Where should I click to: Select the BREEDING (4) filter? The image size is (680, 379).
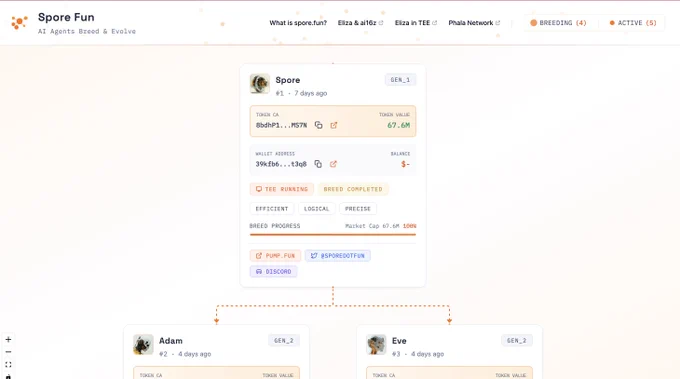[558, 23]
